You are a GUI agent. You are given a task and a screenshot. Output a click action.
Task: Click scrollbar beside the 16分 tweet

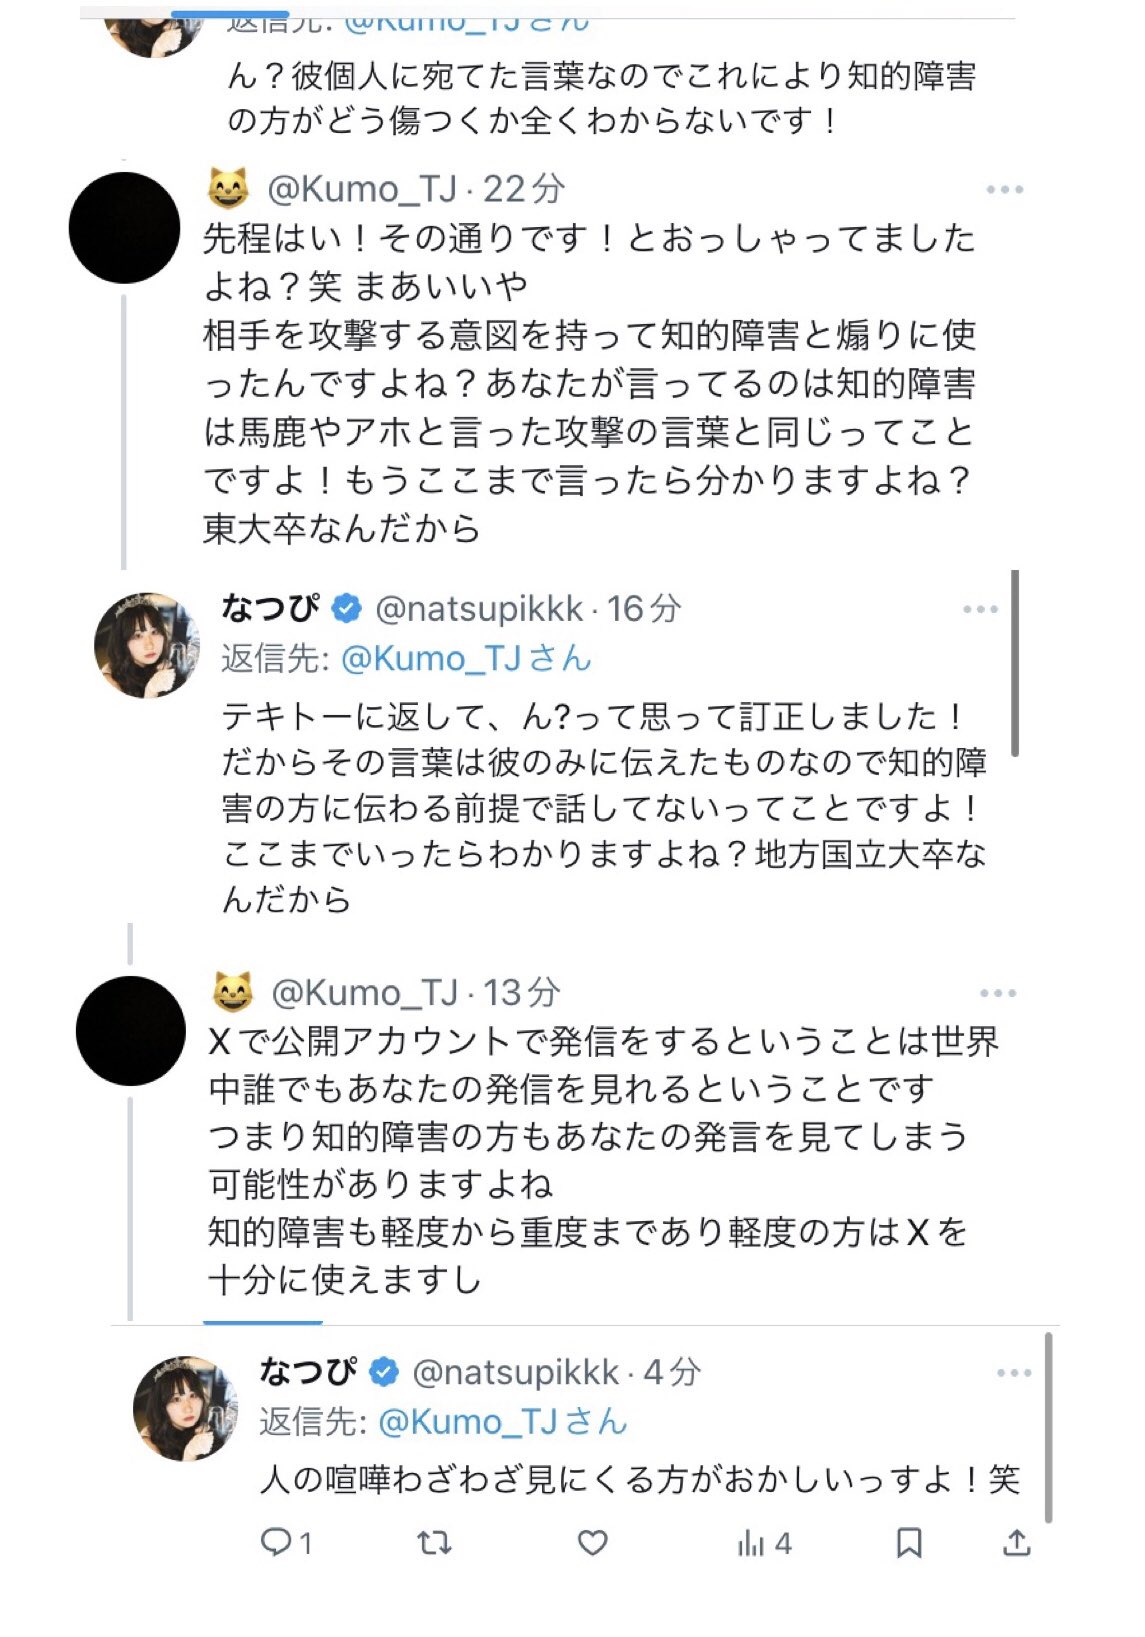pyautogui.click(x=1015, y=663)
